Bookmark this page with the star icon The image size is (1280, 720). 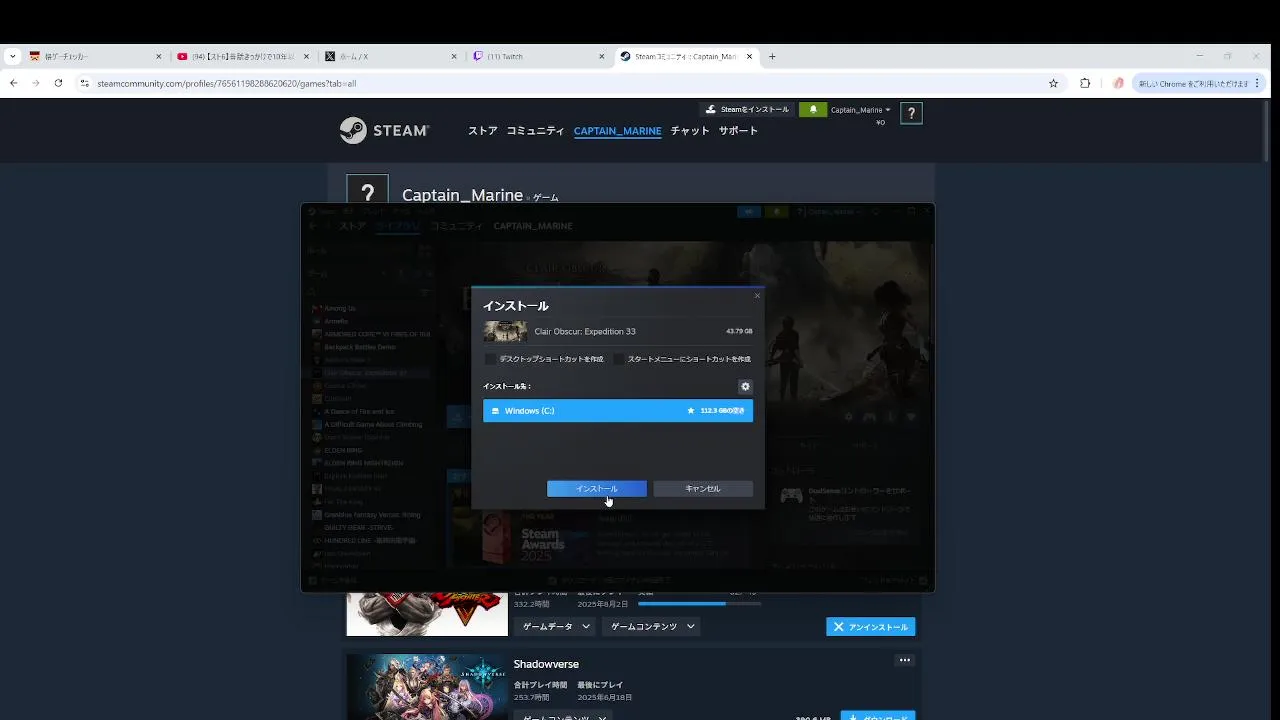pyautogui.click(x=1053, y=84)
